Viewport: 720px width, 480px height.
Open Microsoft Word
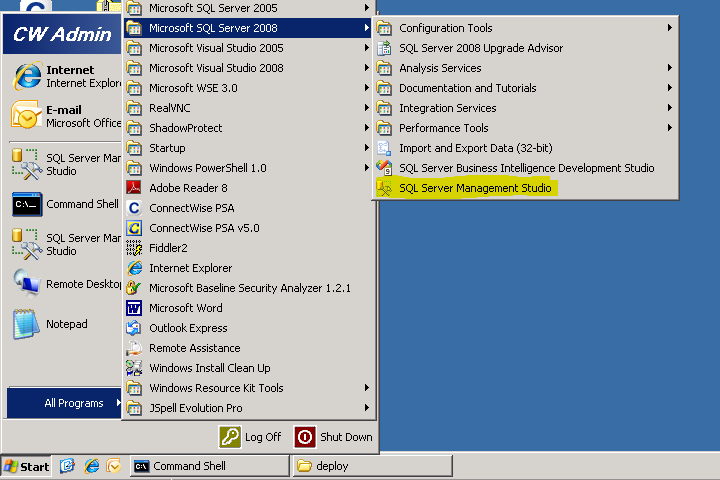186,308
